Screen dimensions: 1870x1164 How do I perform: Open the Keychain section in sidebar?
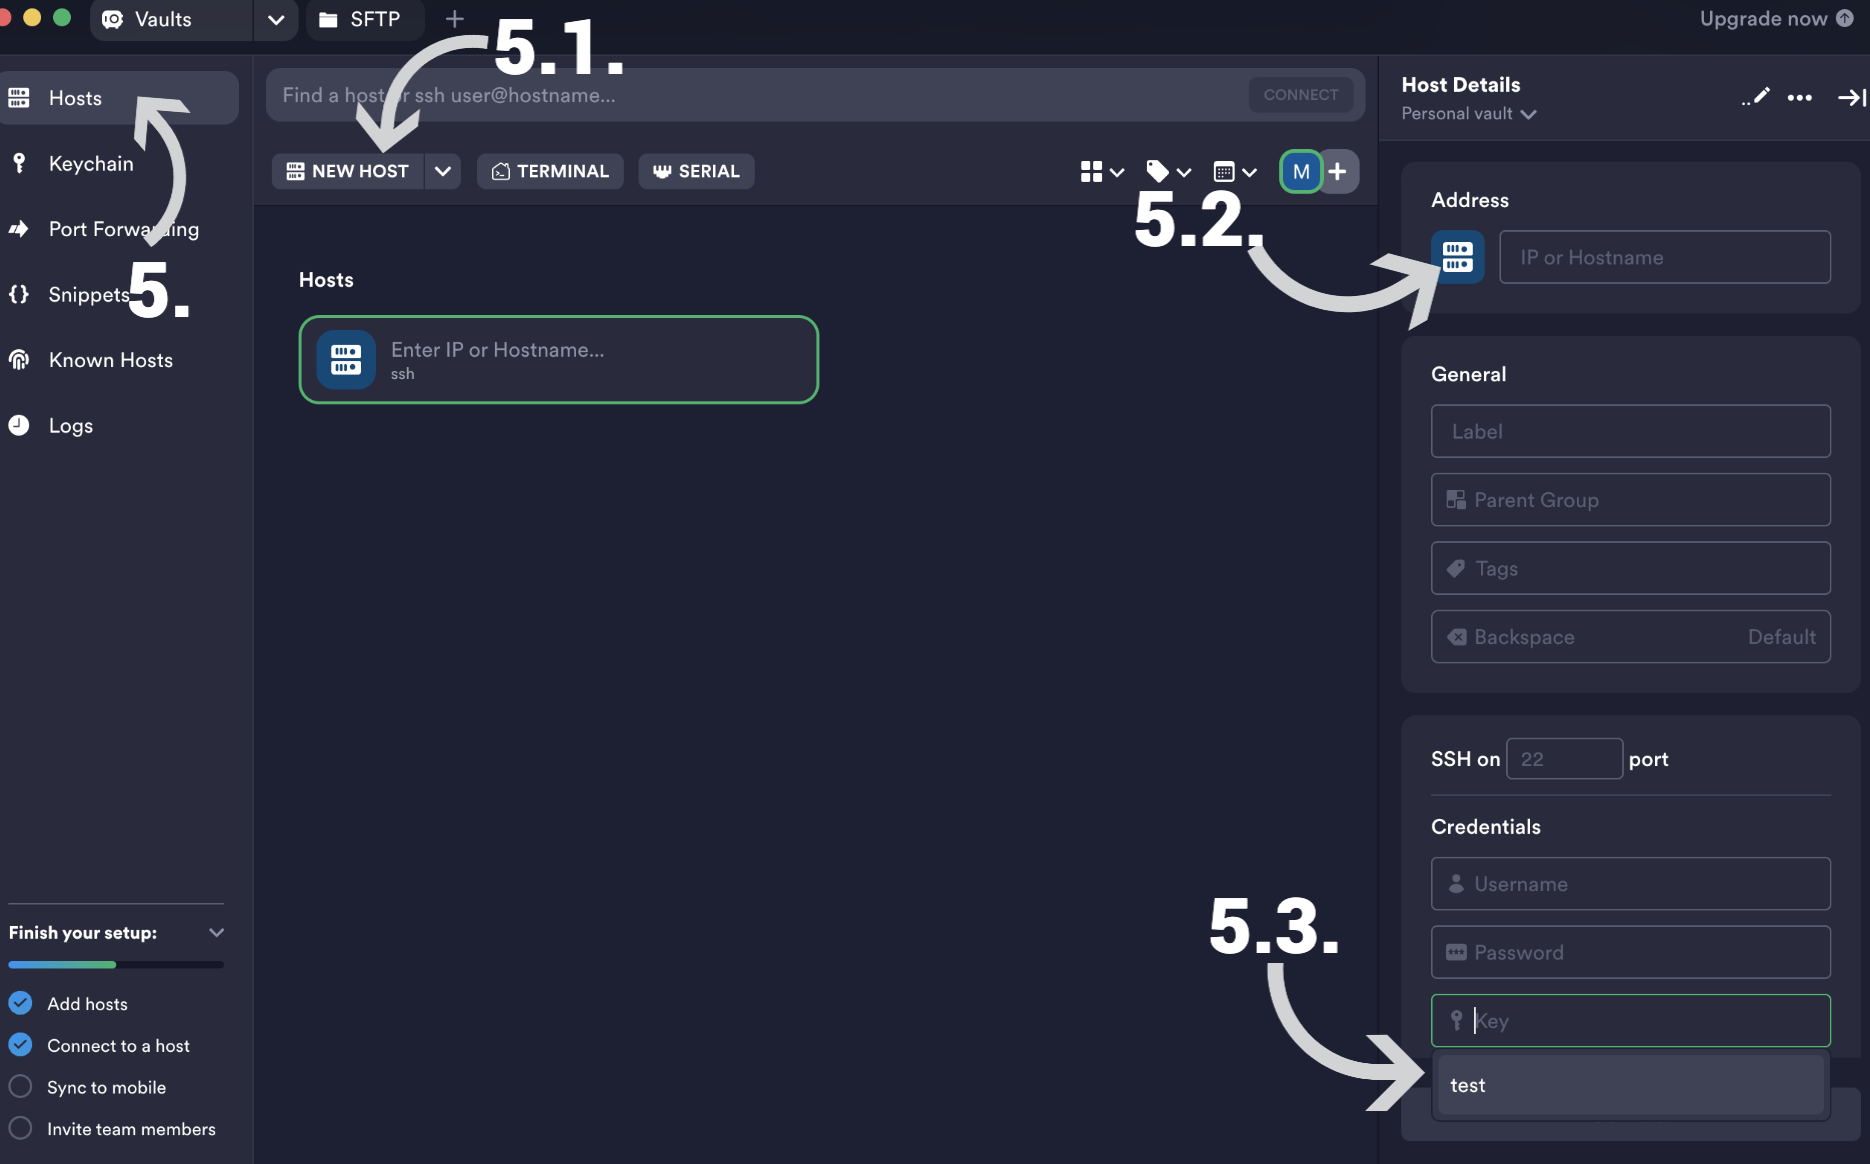[90, 164]
